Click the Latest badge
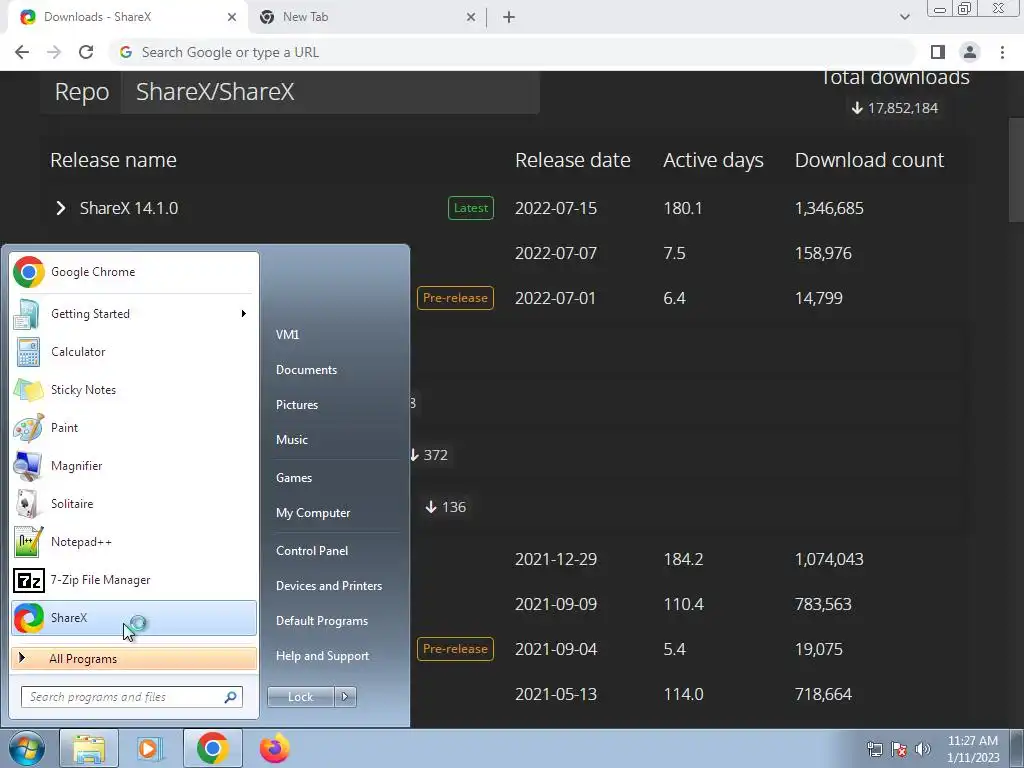Screen dimensions: 1024x768 point(471,208)
